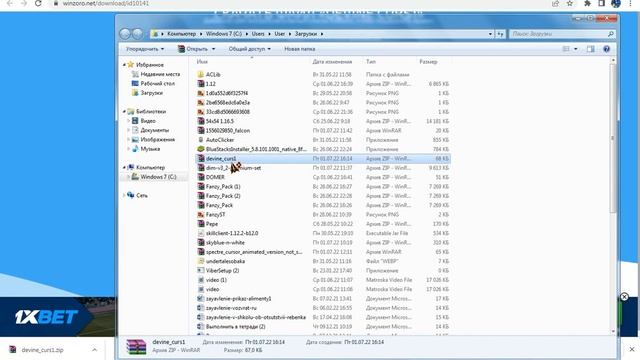Bookmark page with Chrome star icon
The height and width of the screenshot is (360, 640).
pos(570,4)
